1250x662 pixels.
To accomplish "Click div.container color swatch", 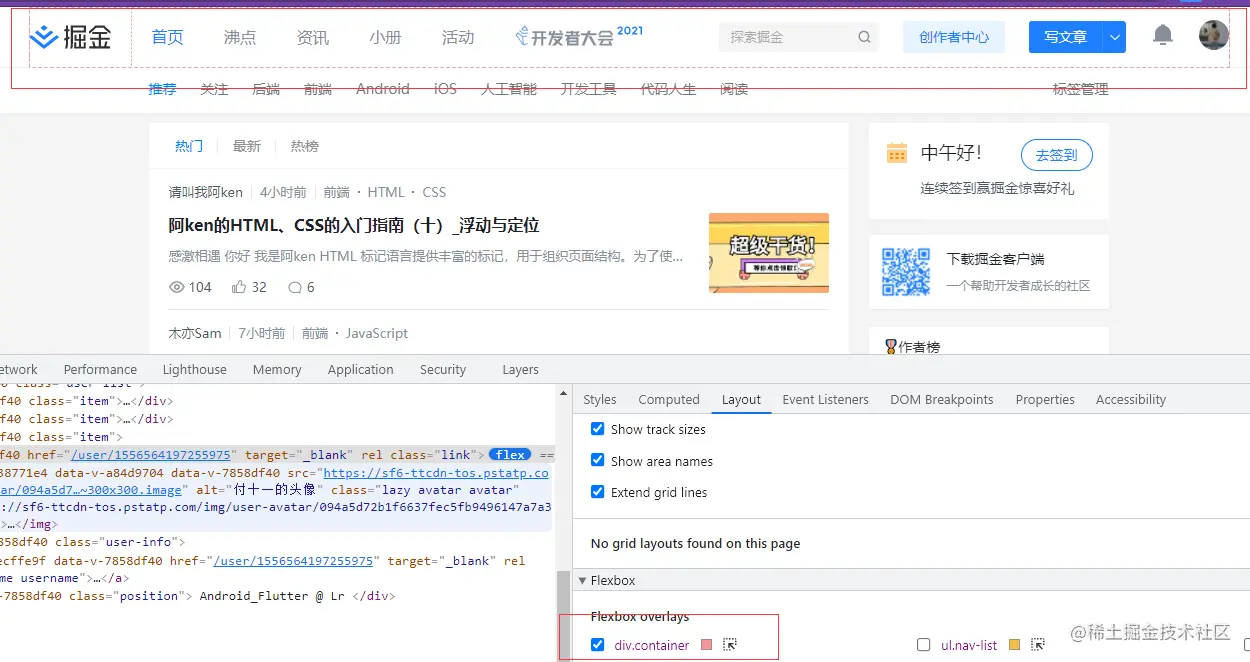I will [706, 645].
